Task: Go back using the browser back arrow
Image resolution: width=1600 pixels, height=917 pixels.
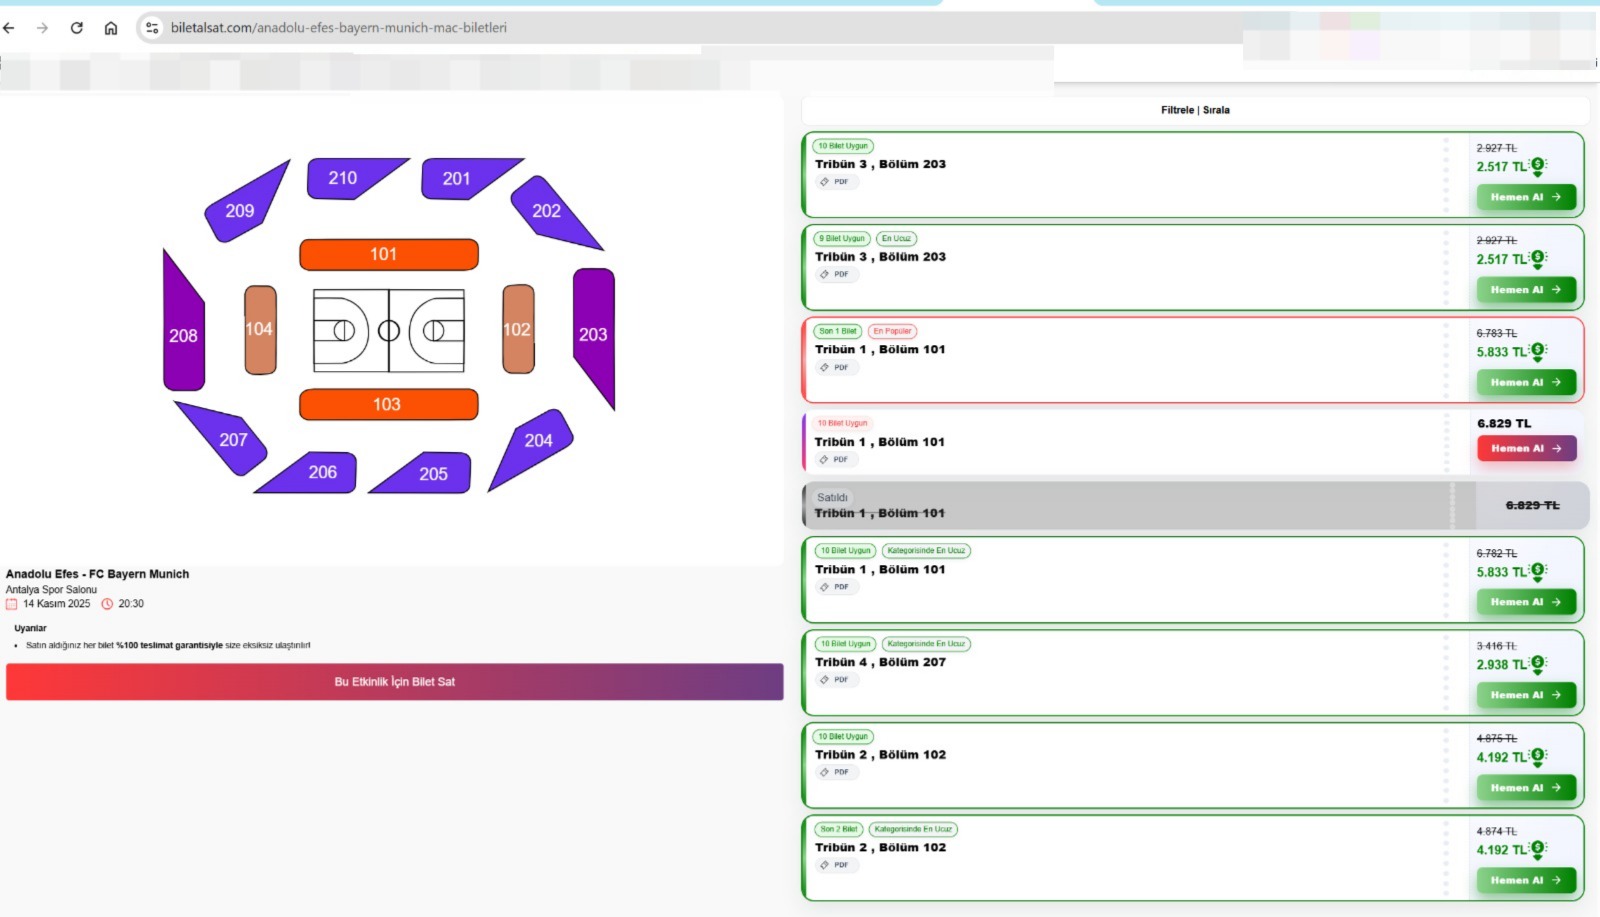Action: (9, 28)
